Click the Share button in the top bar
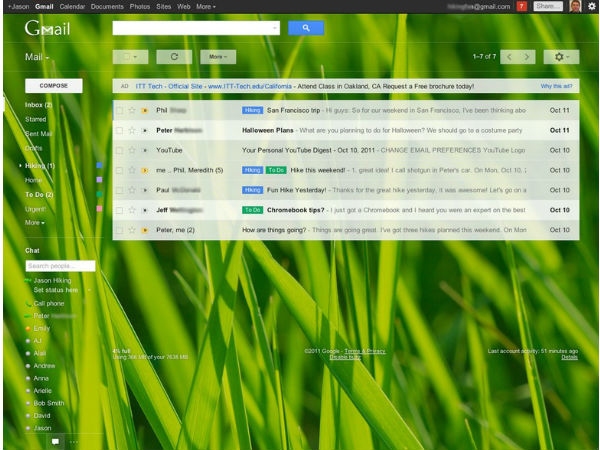This screenshot has width=600, height=450. tap(548, 6)
